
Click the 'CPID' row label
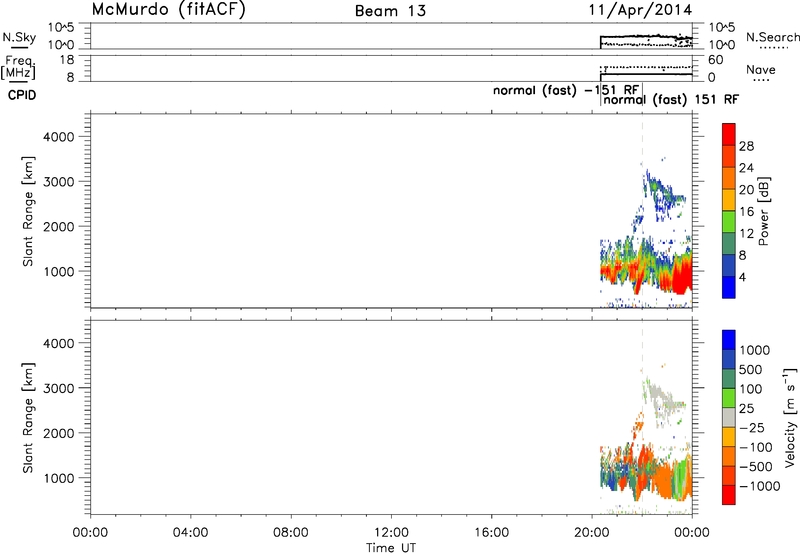[22, 95]
